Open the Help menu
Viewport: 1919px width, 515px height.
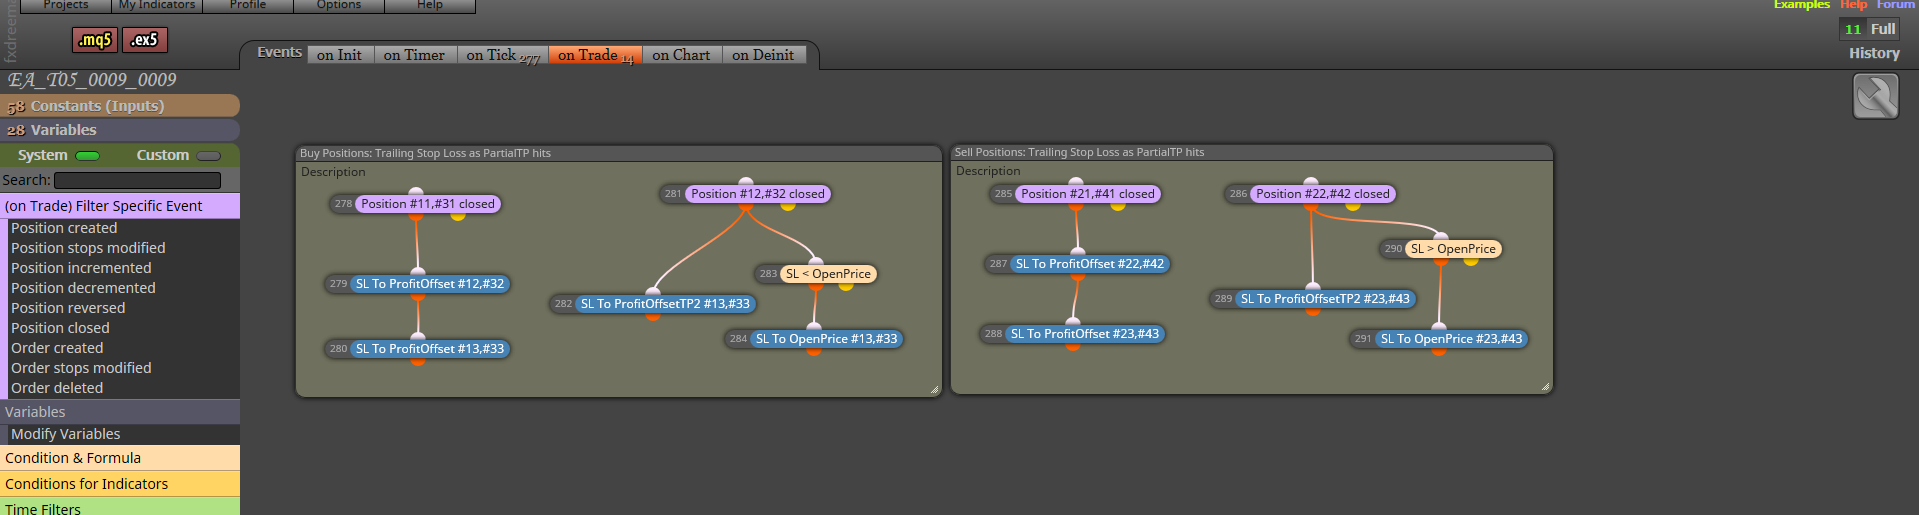coord(430,5)
